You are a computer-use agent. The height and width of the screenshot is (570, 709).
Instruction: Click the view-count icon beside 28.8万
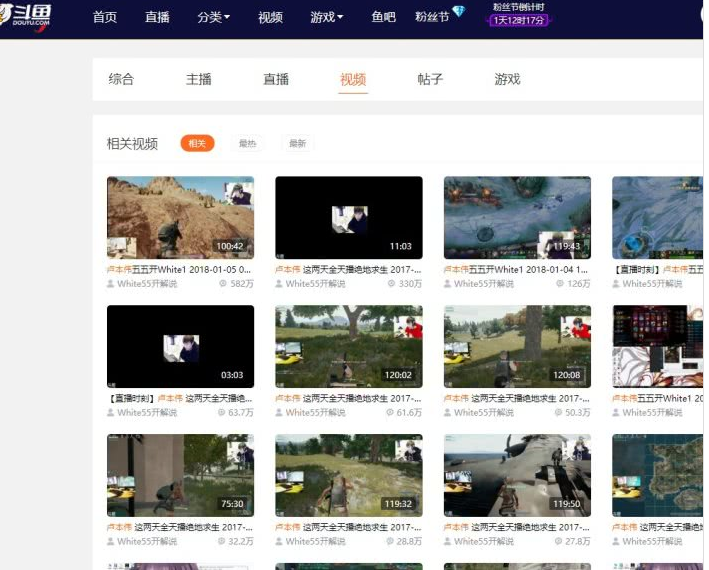(390, 542)
